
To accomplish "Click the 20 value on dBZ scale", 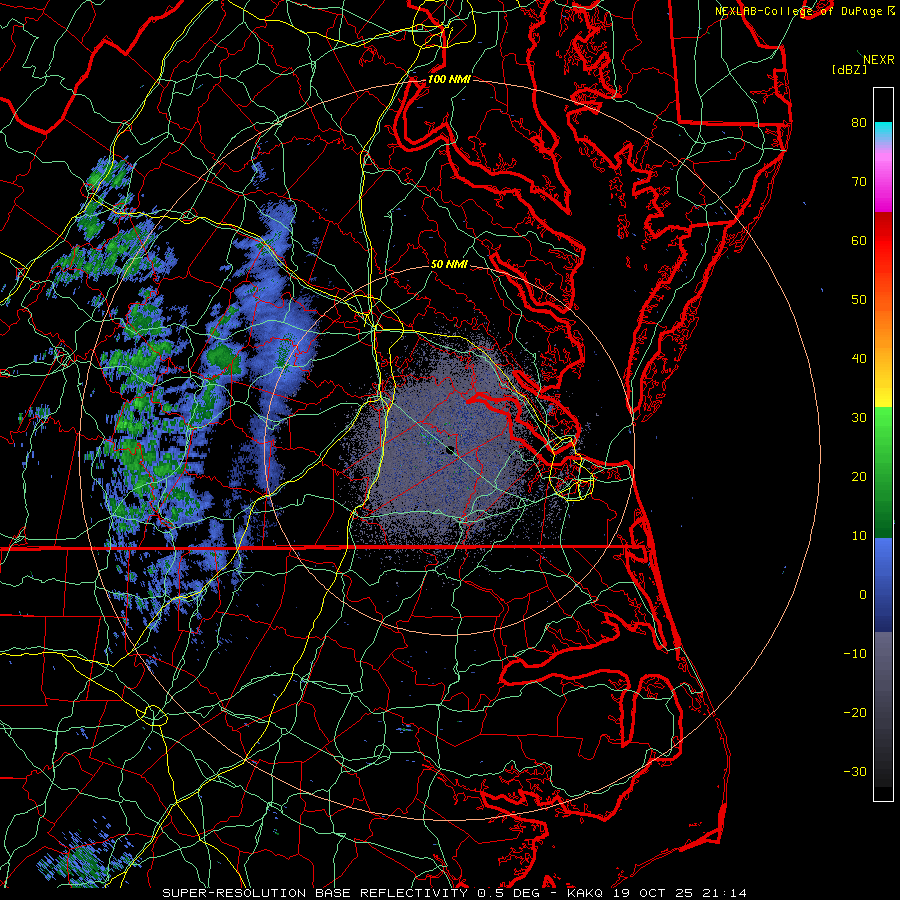I will click(859, 476).
